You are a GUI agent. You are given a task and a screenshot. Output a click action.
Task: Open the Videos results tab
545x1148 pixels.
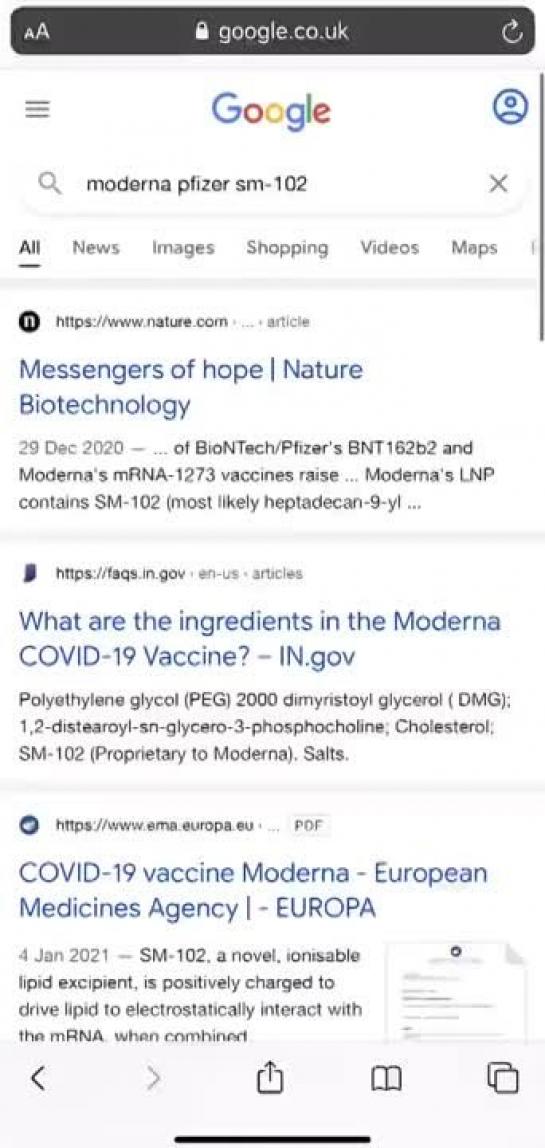point(389,247)
